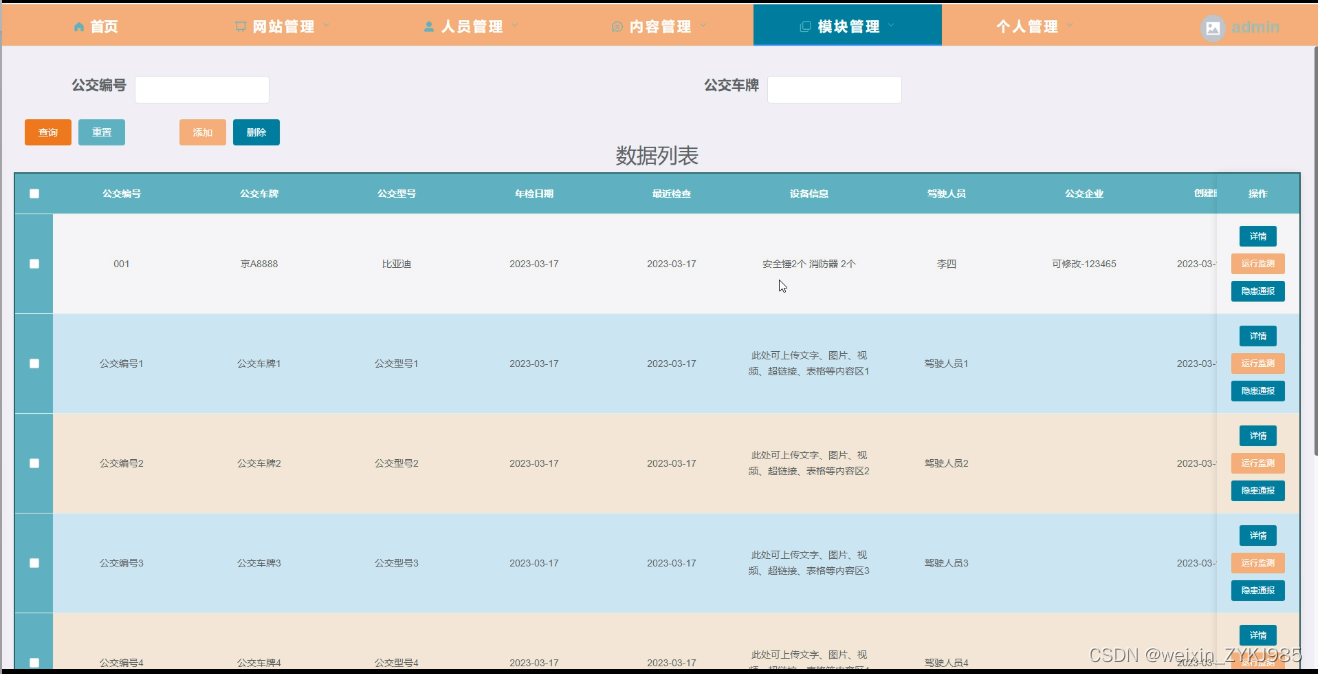Click the 数据列表 heading

(x=657, y=156)
